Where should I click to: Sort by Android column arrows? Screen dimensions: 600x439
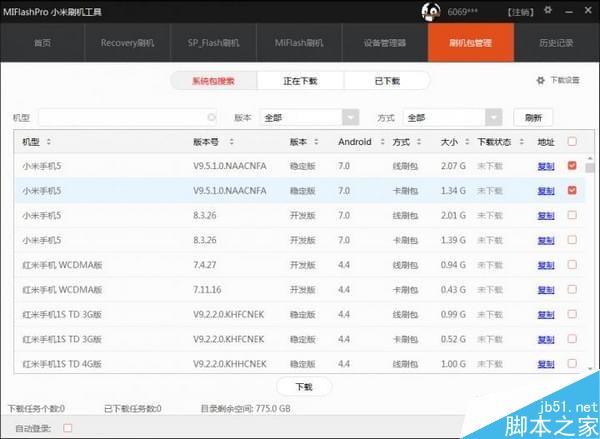(382, 142)
